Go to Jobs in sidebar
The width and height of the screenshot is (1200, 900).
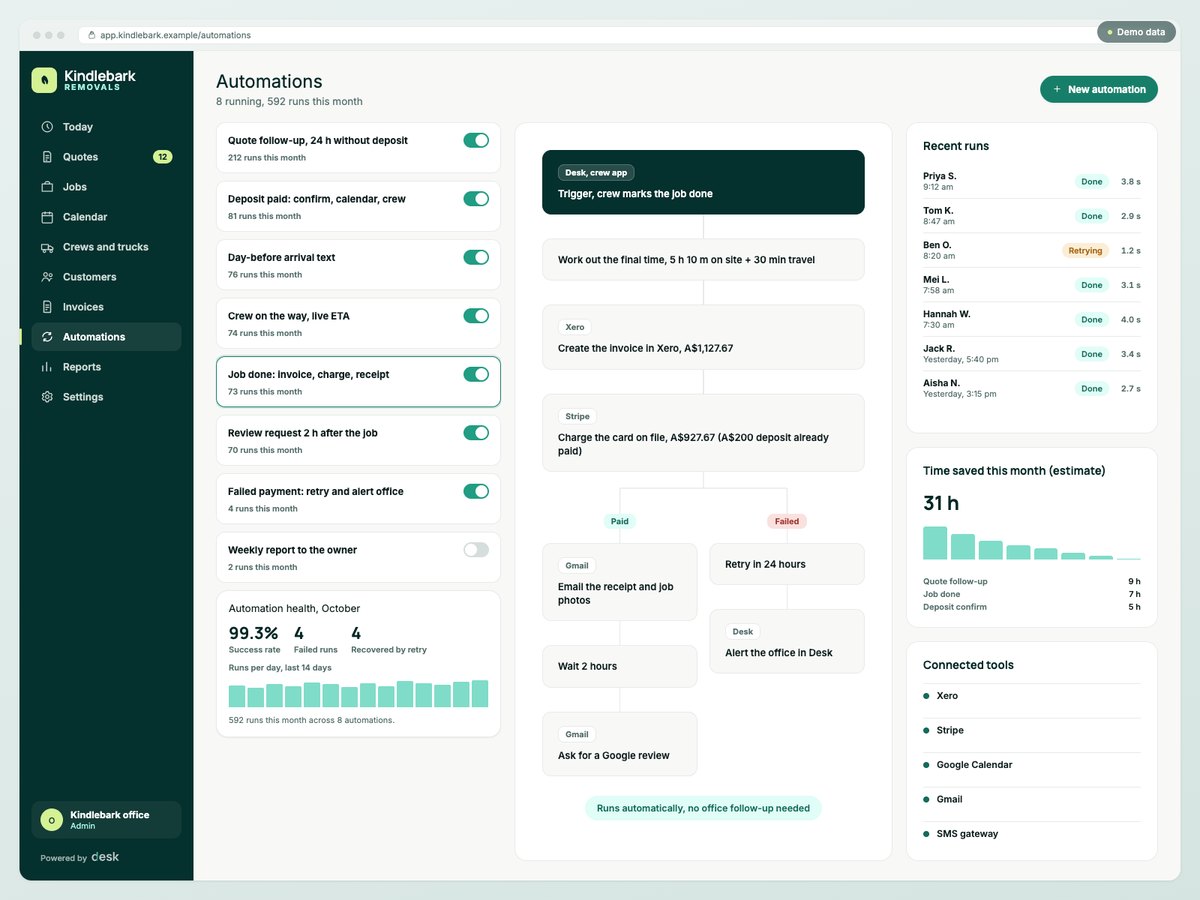pos(106,187)
